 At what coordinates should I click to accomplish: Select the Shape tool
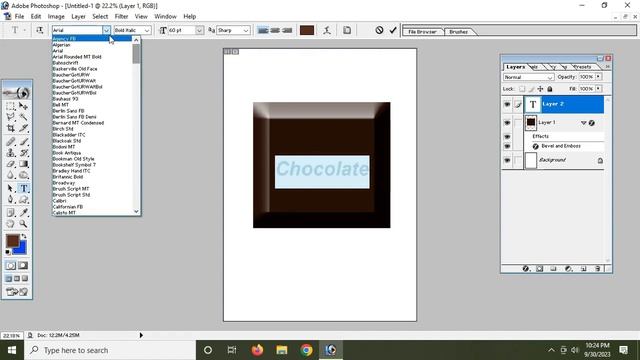click(x=23, y=199)
